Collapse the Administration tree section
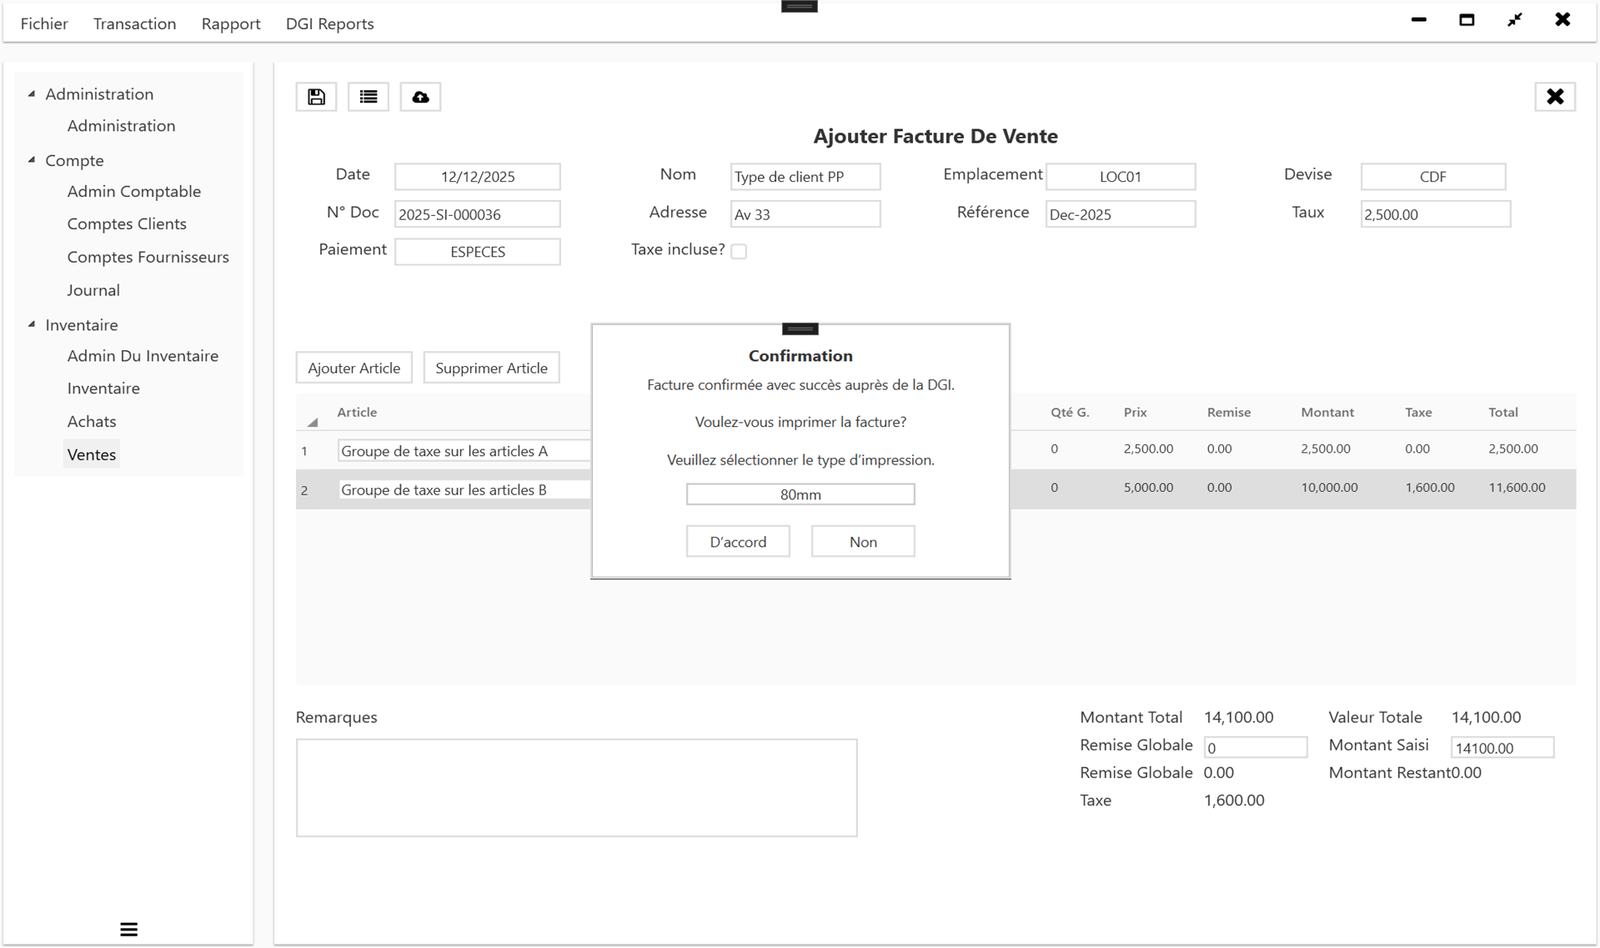The height and width of the screenshot is (948, 1600). click(x=33, y=93)
